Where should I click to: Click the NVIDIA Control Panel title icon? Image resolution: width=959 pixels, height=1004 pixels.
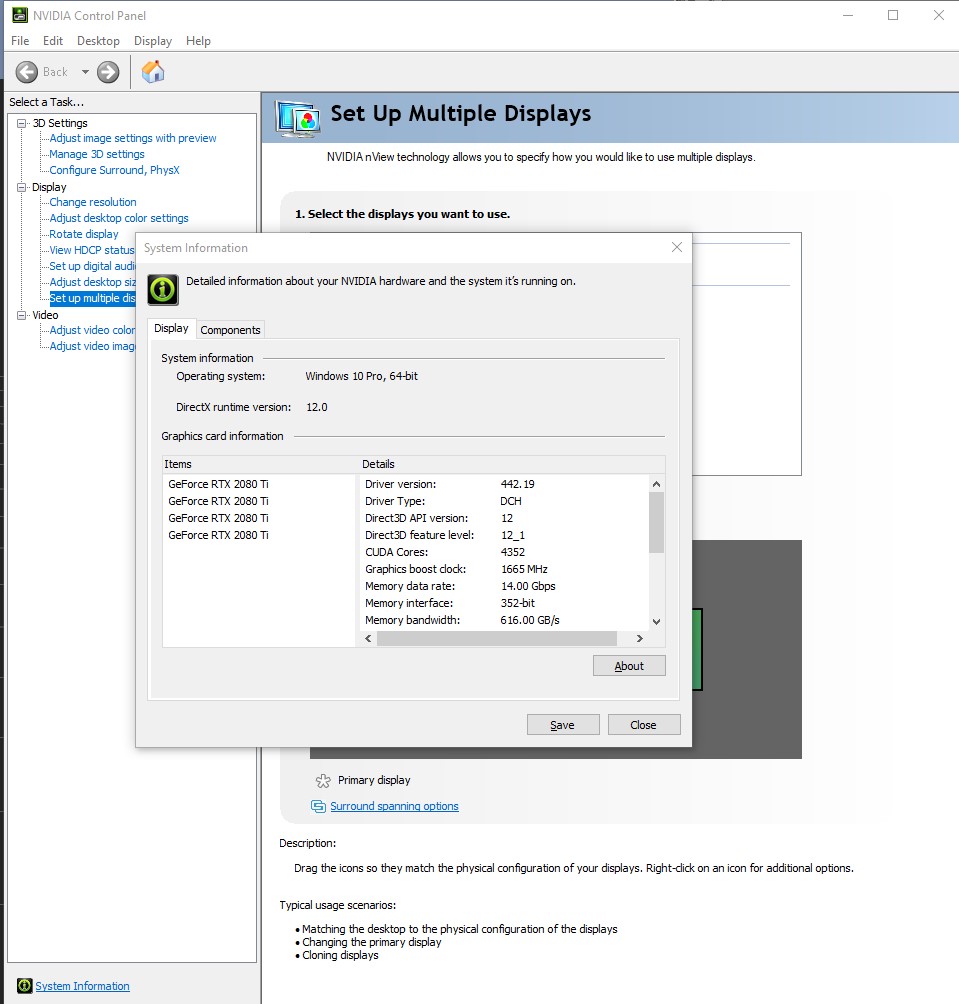coord(20,15)
